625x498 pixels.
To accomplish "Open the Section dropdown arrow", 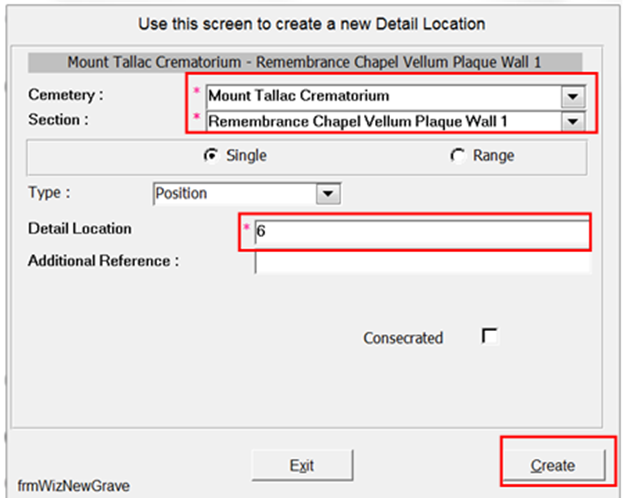I will (573, 122).
